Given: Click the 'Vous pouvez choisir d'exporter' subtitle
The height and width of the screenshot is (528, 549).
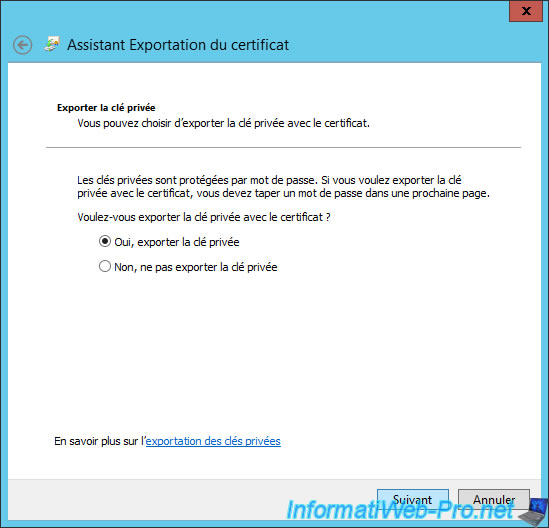Looking at the screenshot, I should pyautogui.click(x=223, y=123).
